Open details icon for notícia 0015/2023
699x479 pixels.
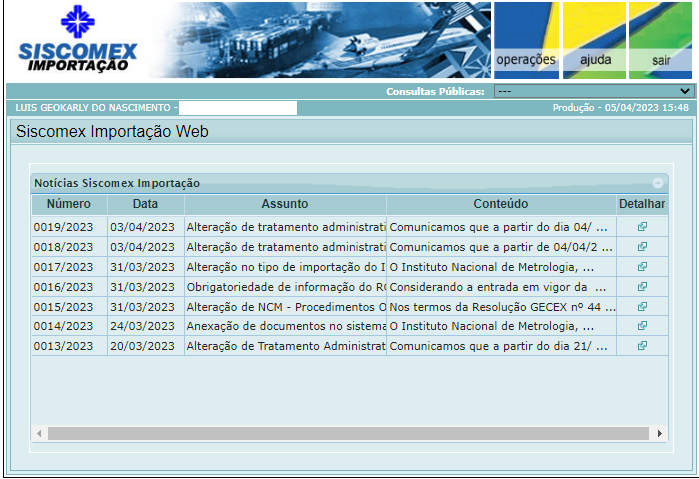pyautogui.click(x=642, y=307)
